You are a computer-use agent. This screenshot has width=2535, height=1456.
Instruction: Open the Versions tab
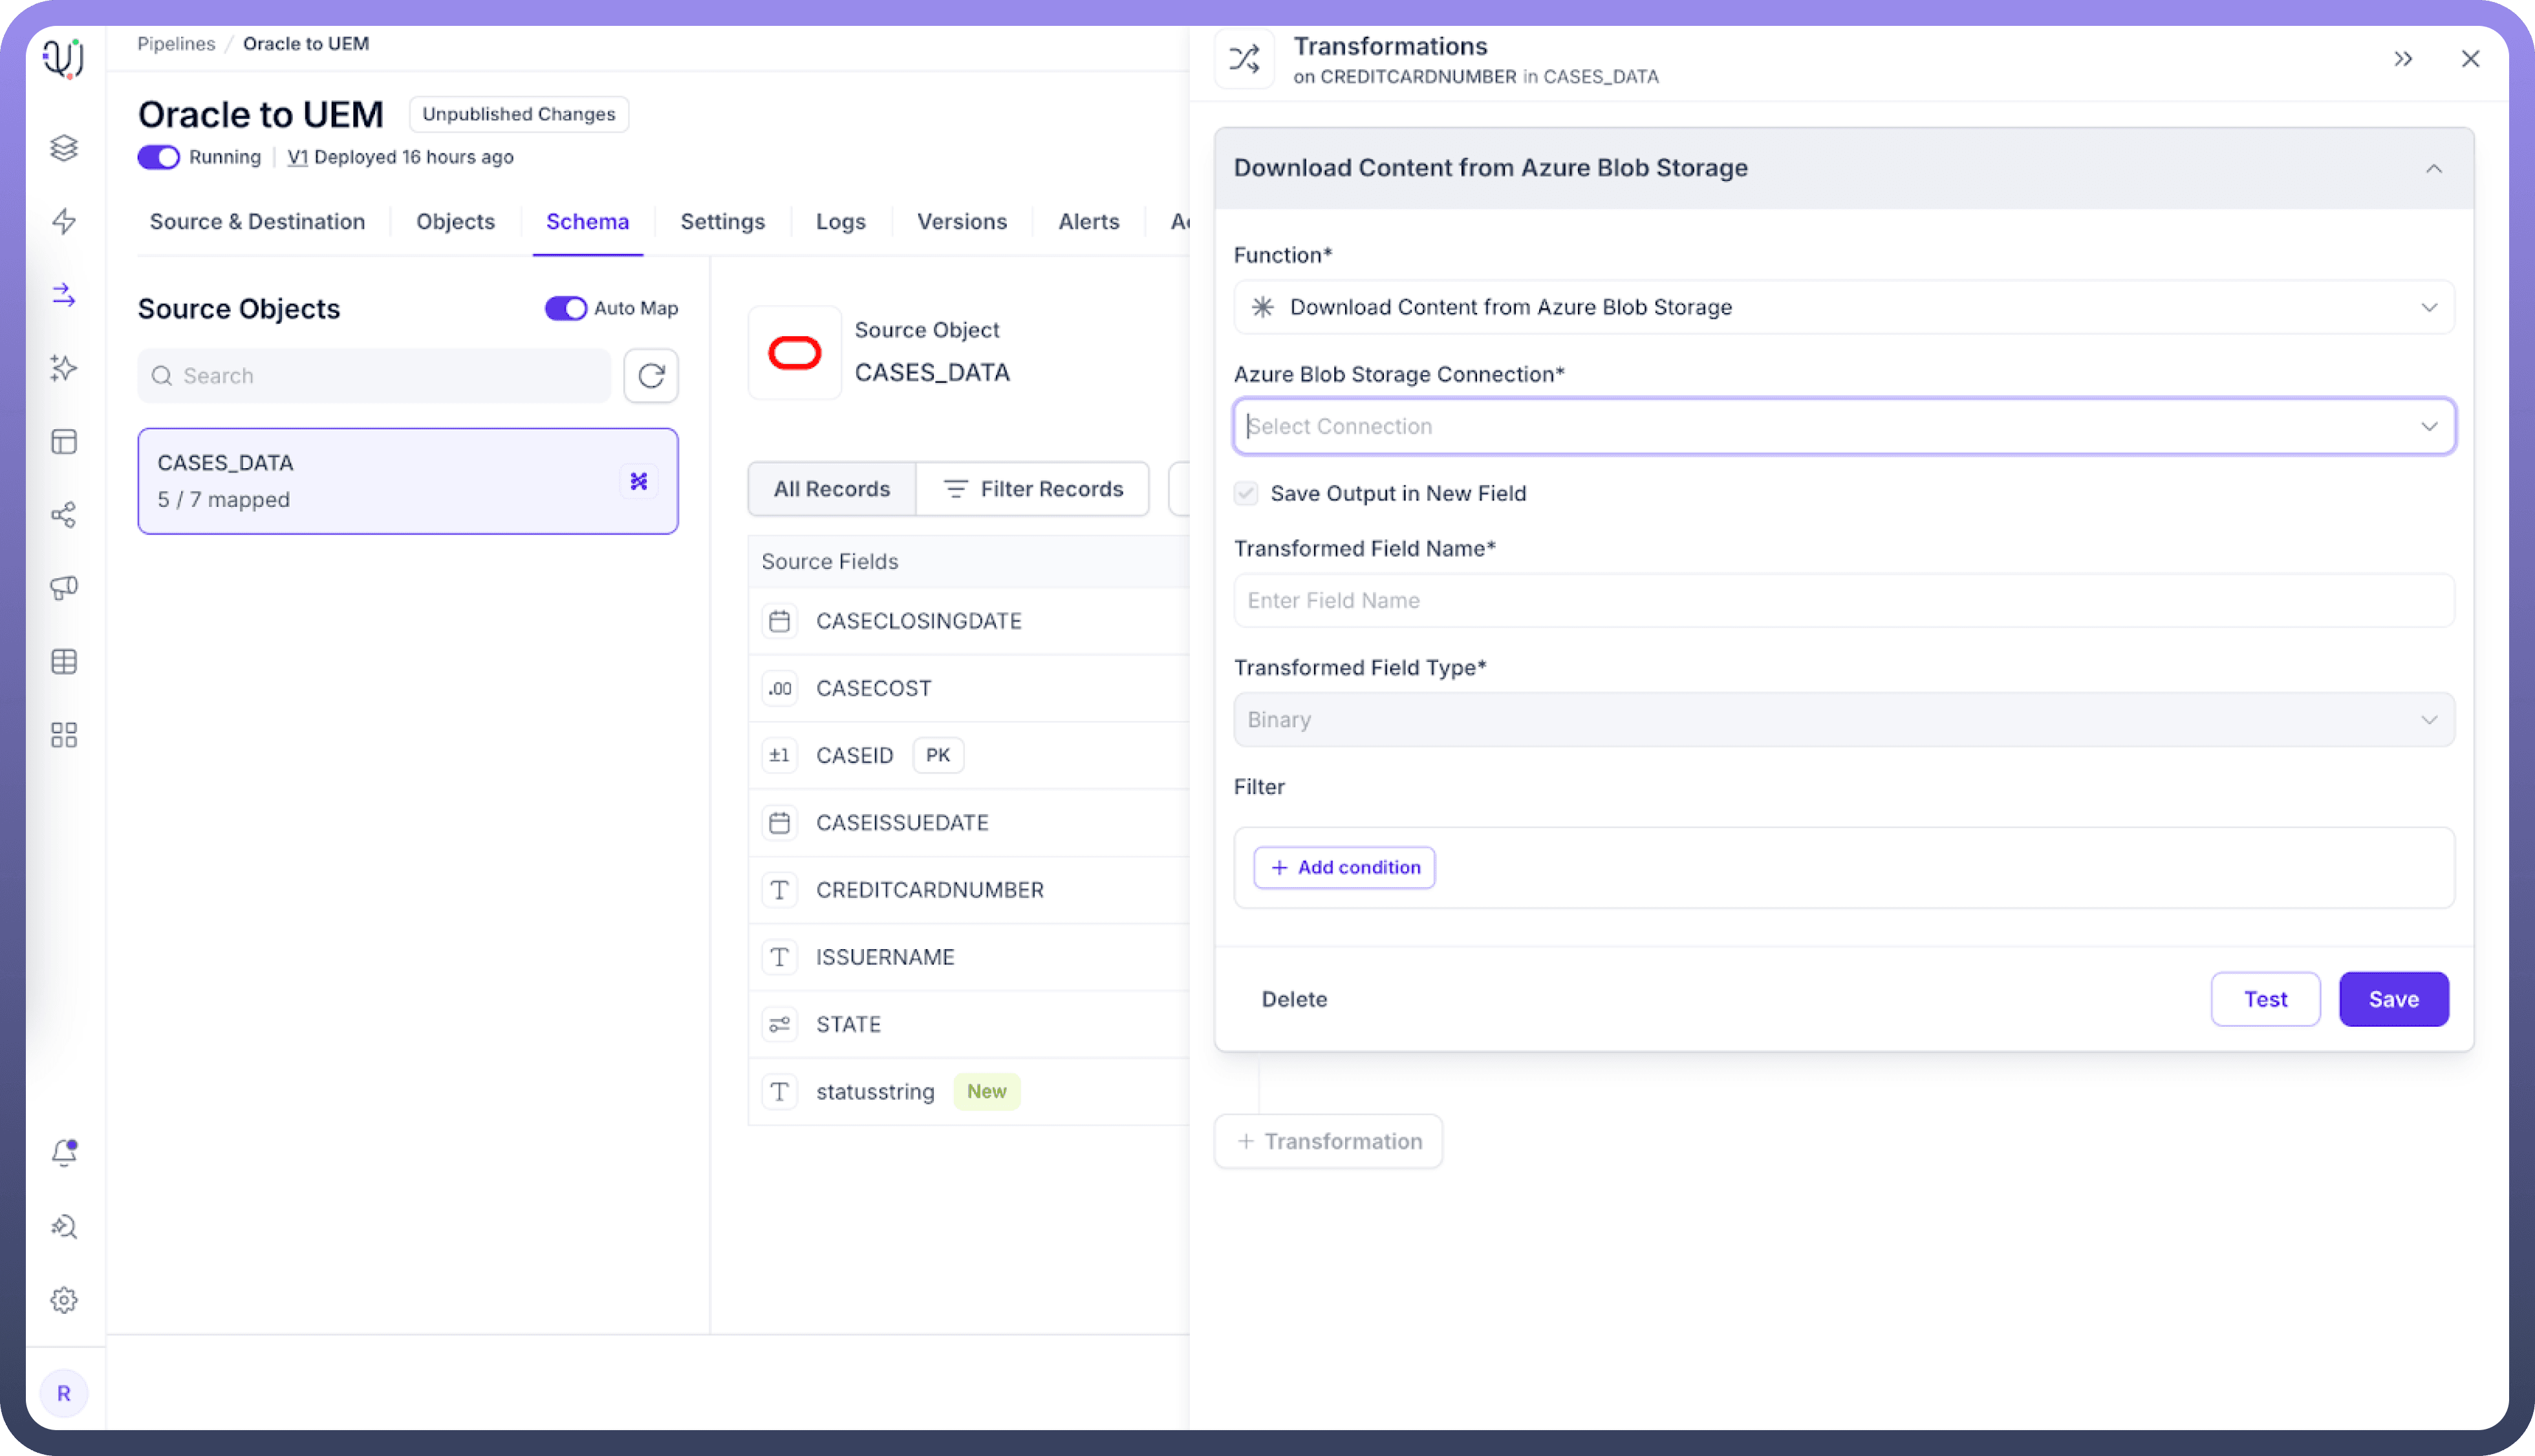[961, 221]
